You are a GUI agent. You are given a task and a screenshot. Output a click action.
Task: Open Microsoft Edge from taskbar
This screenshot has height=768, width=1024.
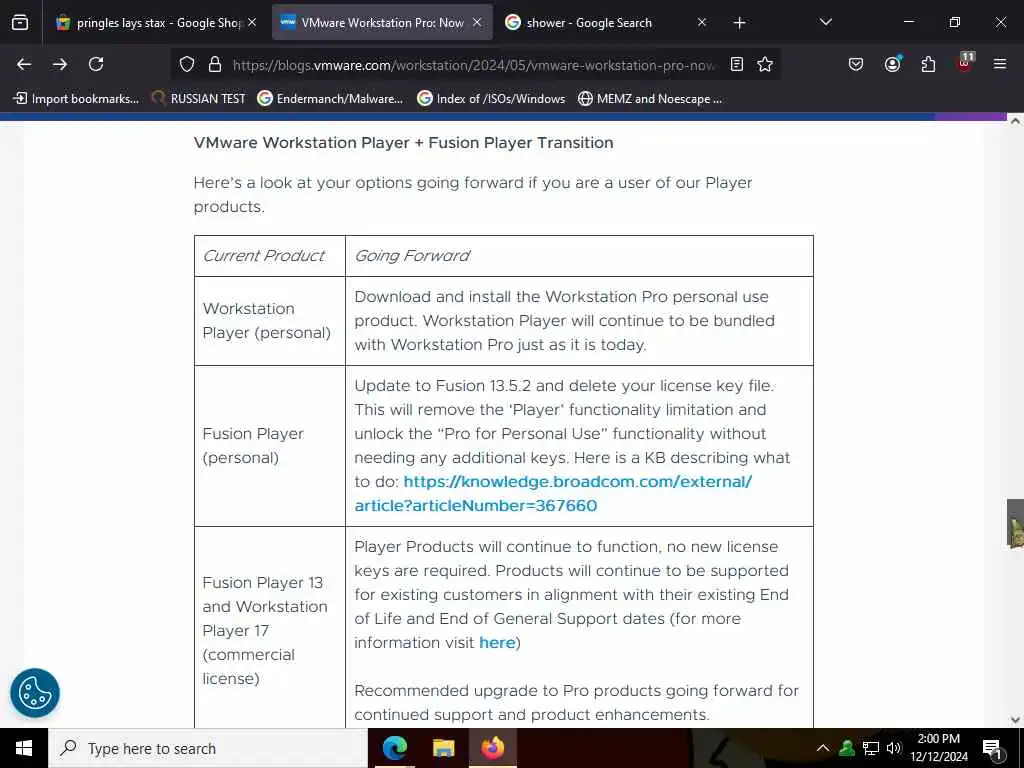pyautogui.click(x=394, y=748)
